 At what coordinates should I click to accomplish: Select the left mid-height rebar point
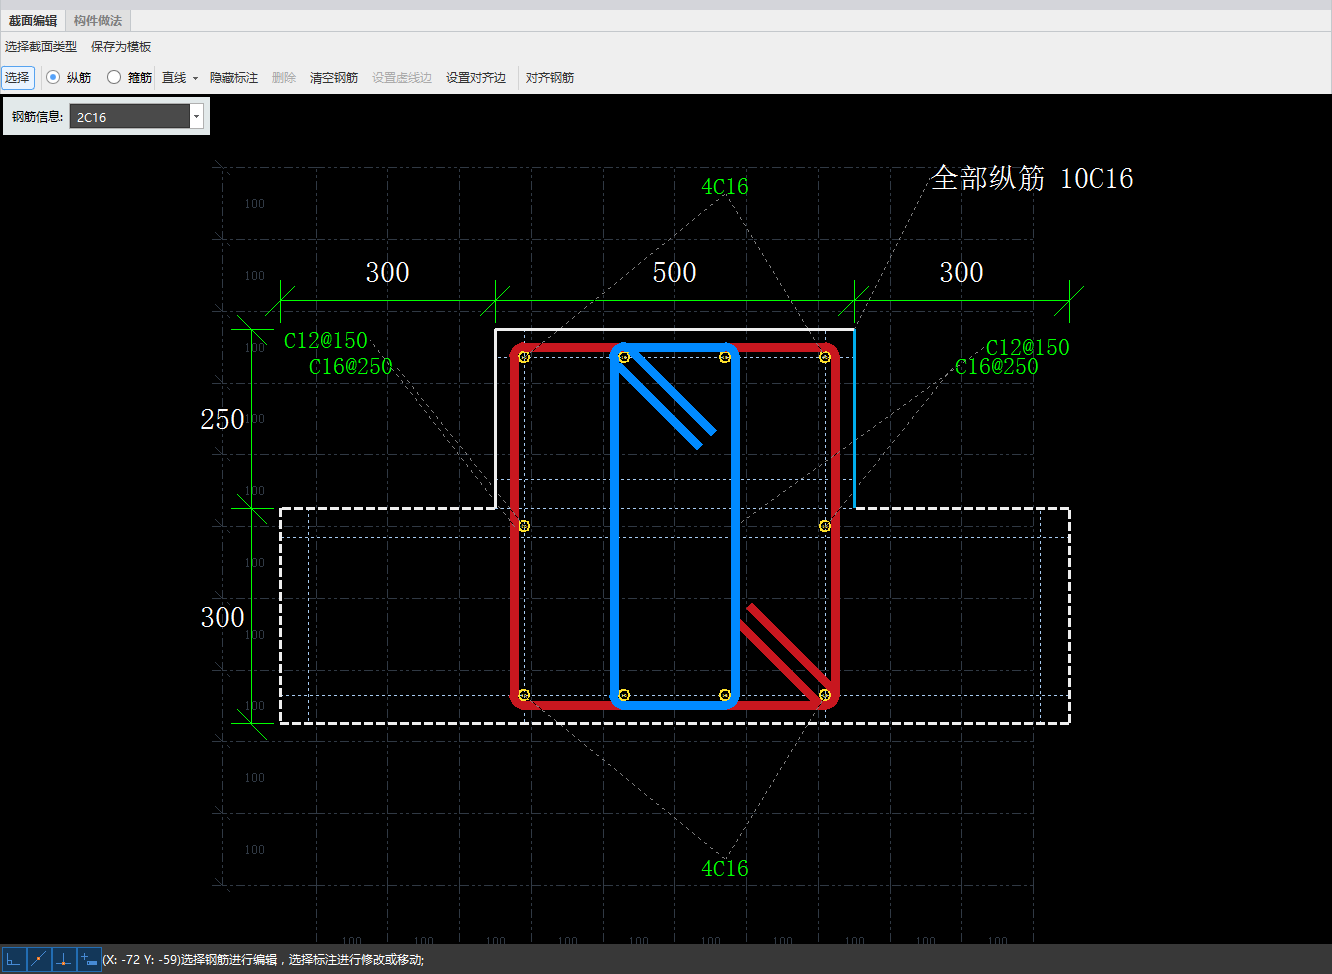click(524, 526)
